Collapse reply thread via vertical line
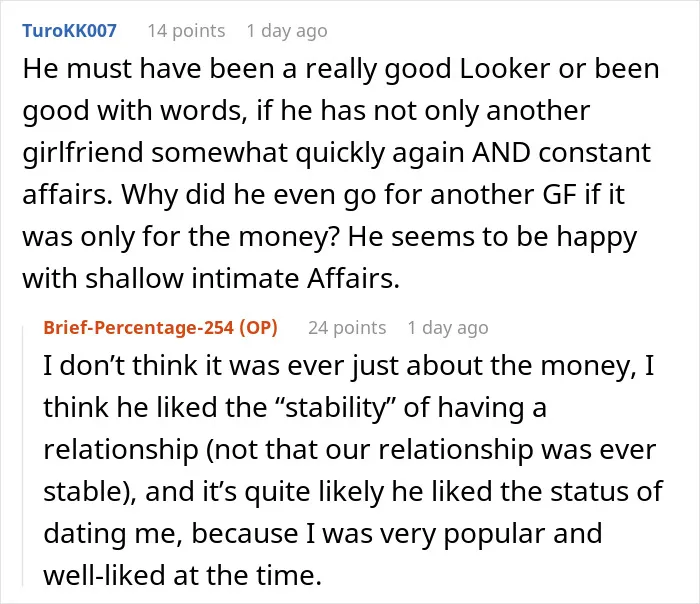The height and width of the screenshot is (604, 700). tap(23, 455)
